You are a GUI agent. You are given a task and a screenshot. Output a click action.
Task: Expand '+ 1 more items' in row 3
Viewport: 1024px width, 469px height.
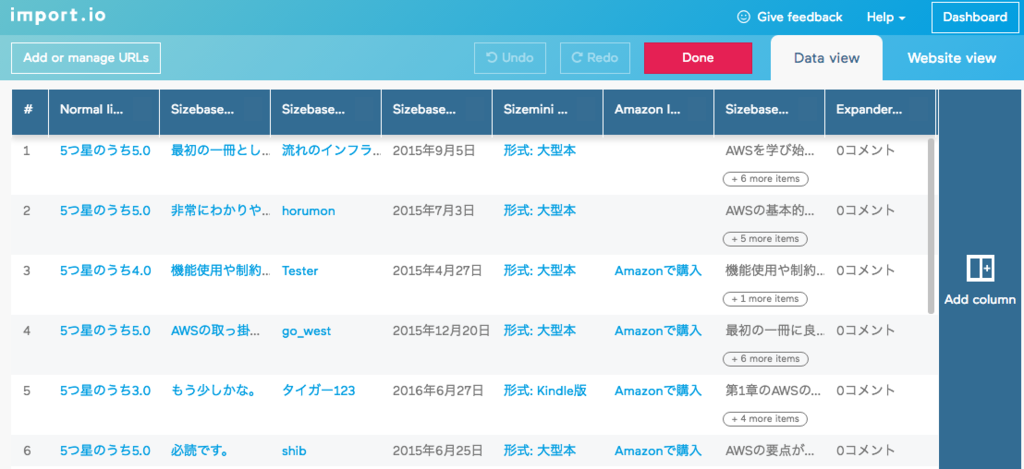[765, 299]
